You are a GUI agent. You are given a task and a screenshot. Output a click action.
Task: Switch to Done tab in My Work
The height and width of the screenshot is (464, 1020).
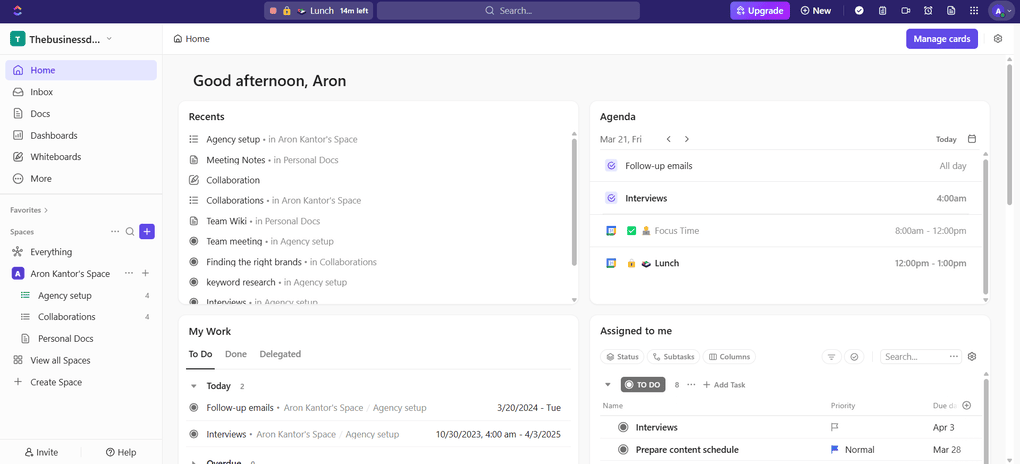point(235,354)
